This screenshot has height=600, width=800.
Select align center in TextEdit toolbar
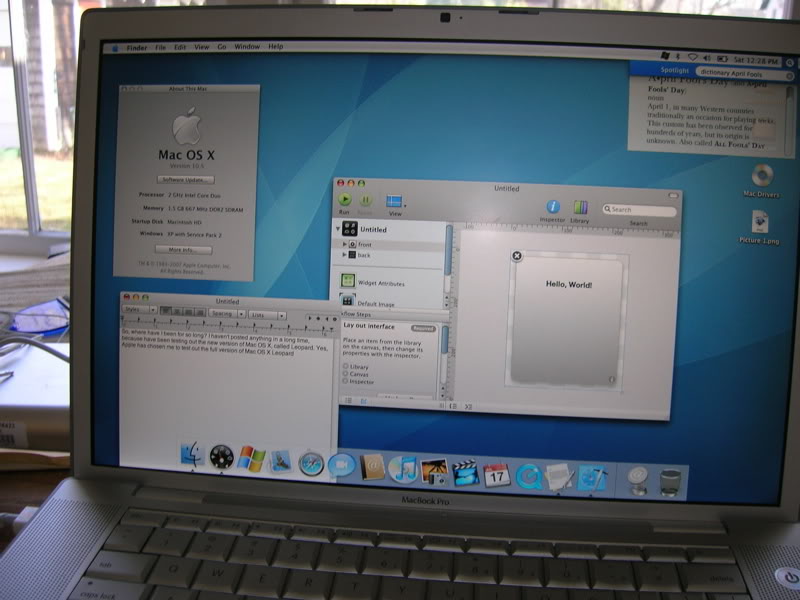177,311
